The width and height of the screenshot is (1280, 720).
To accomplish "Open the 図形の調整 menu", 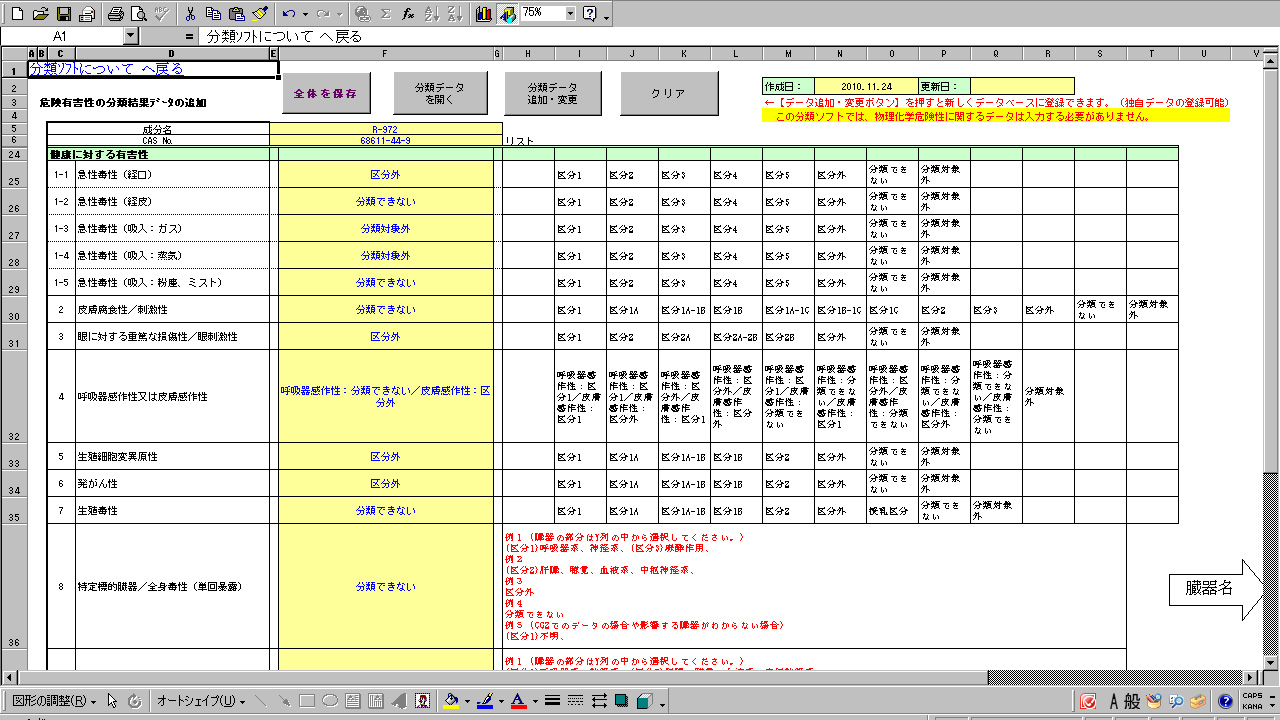I will coord(52,701).
